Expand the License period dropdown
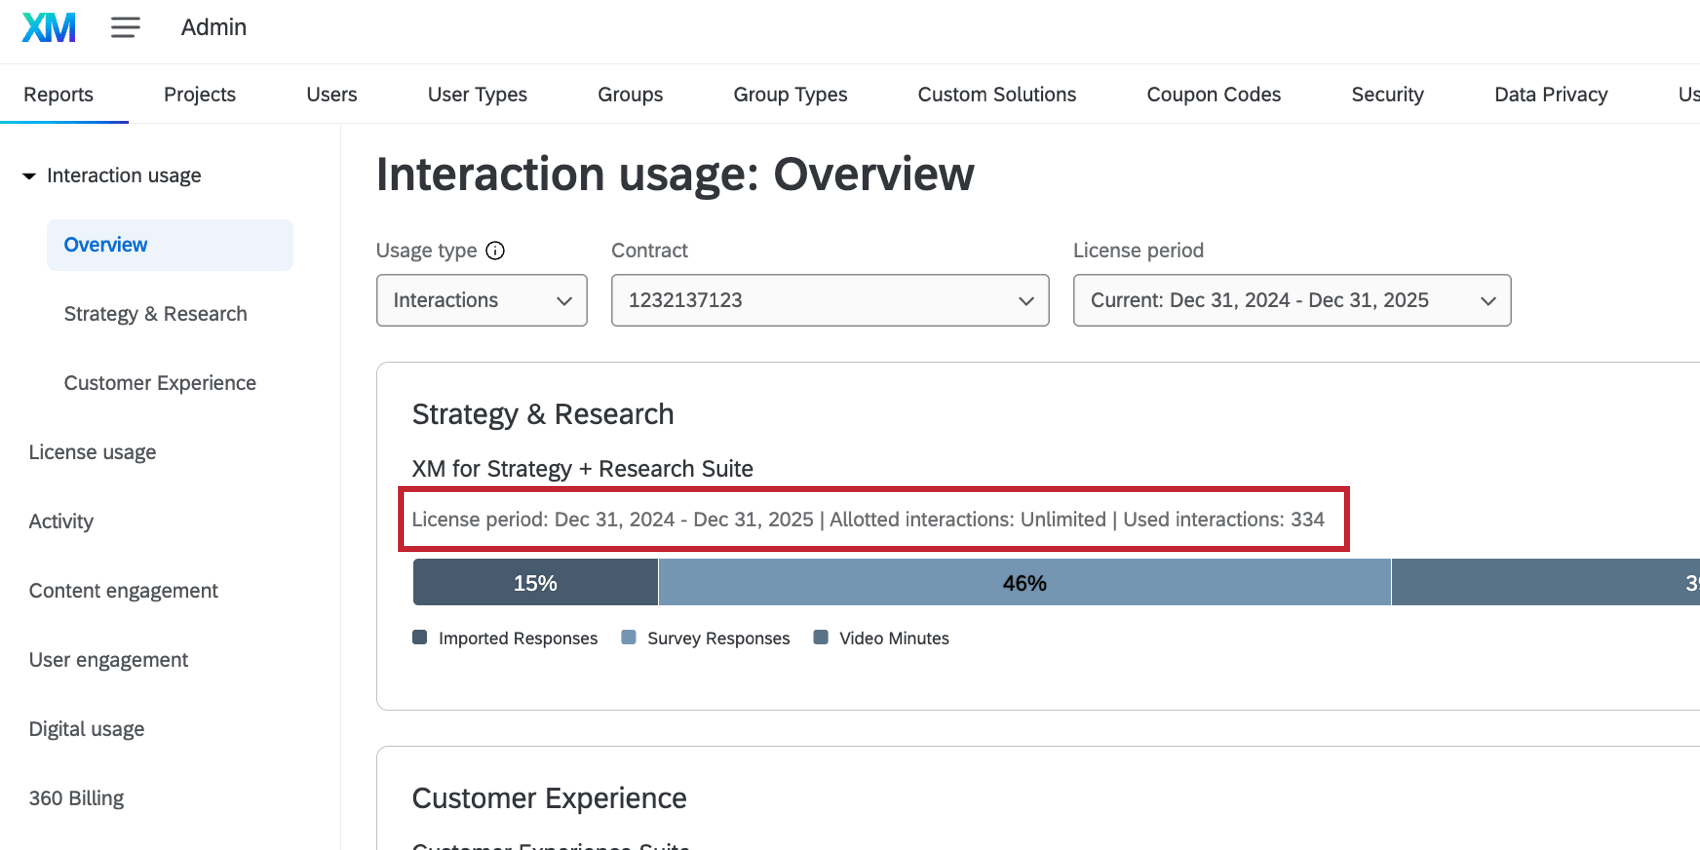 click(1291, 300)
